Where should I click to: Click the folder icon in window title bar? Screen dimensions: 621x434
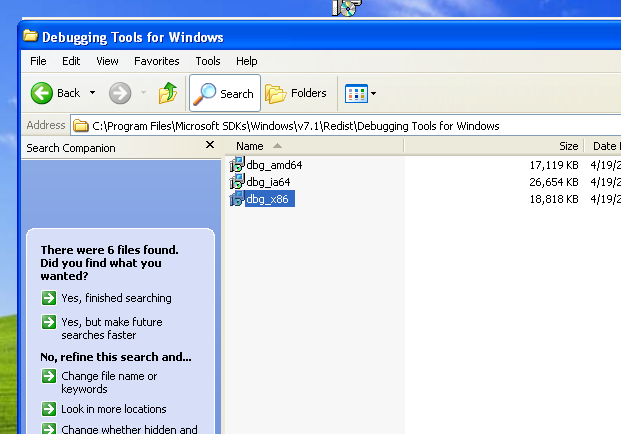(x=30, y=36)
